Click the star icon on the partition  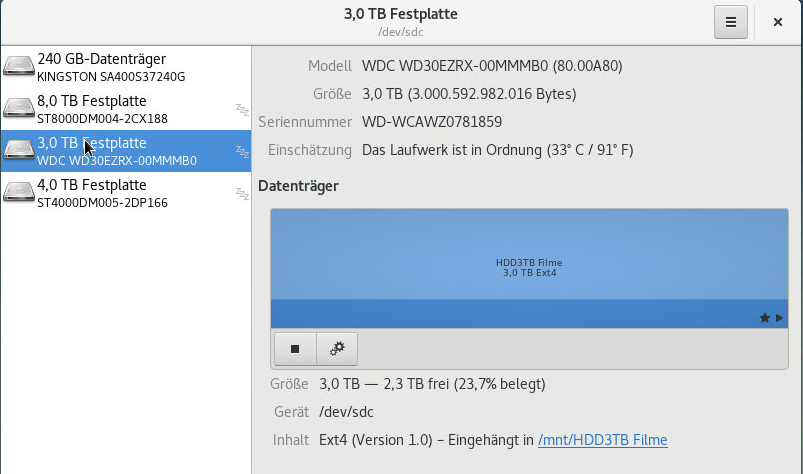click(765, 318)
